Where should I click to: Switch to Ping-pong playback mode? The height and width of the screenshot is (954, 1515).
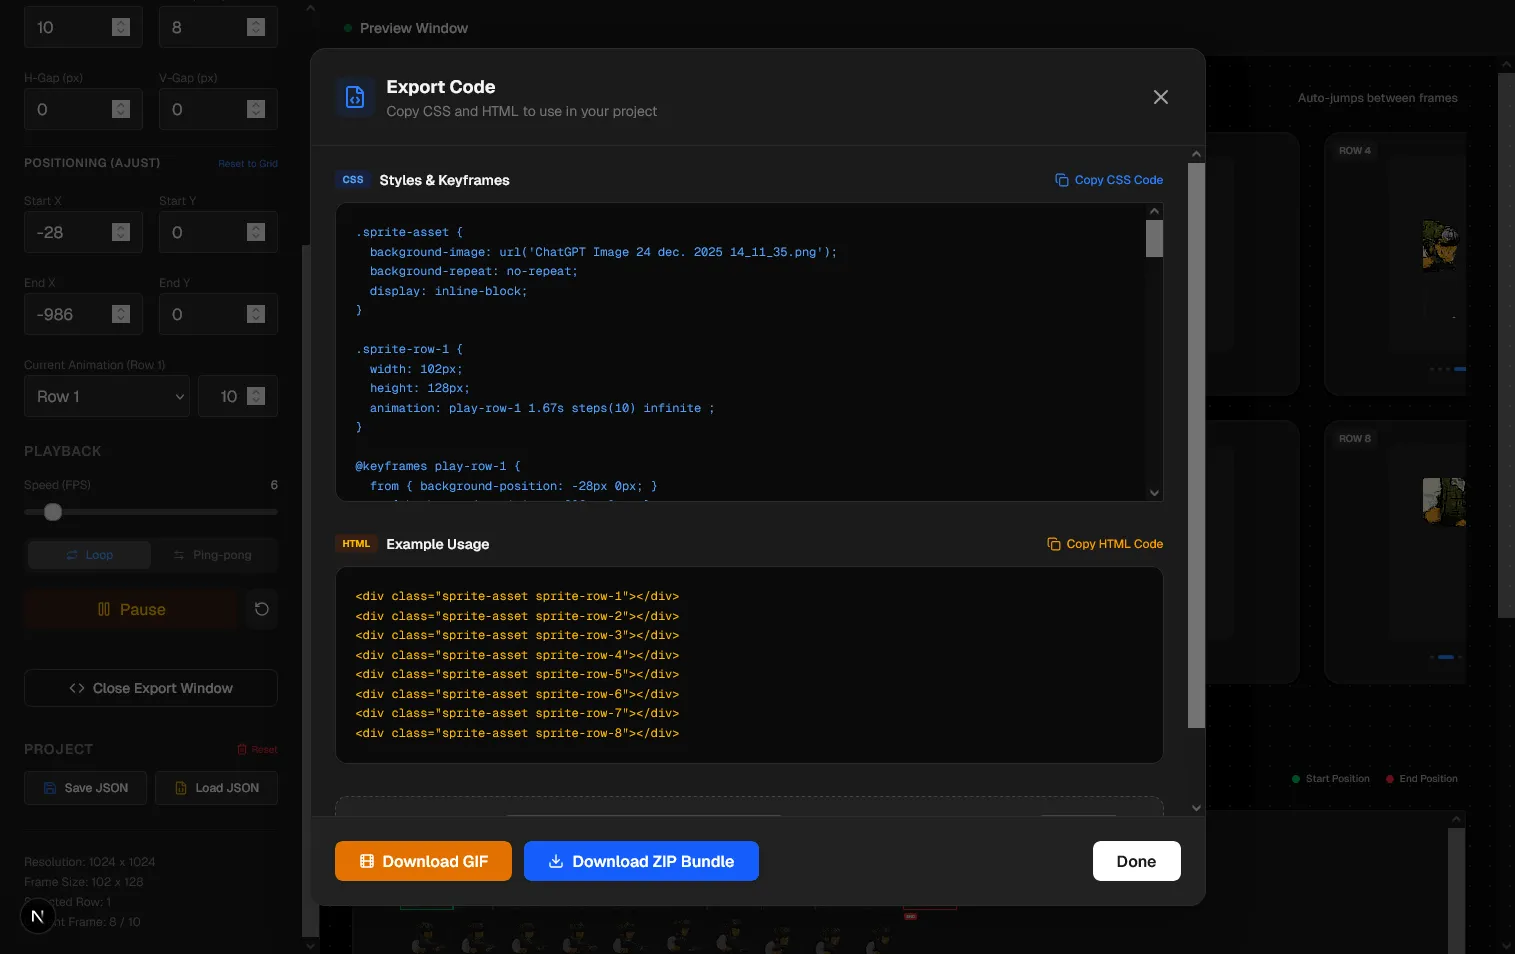point(213,555)
